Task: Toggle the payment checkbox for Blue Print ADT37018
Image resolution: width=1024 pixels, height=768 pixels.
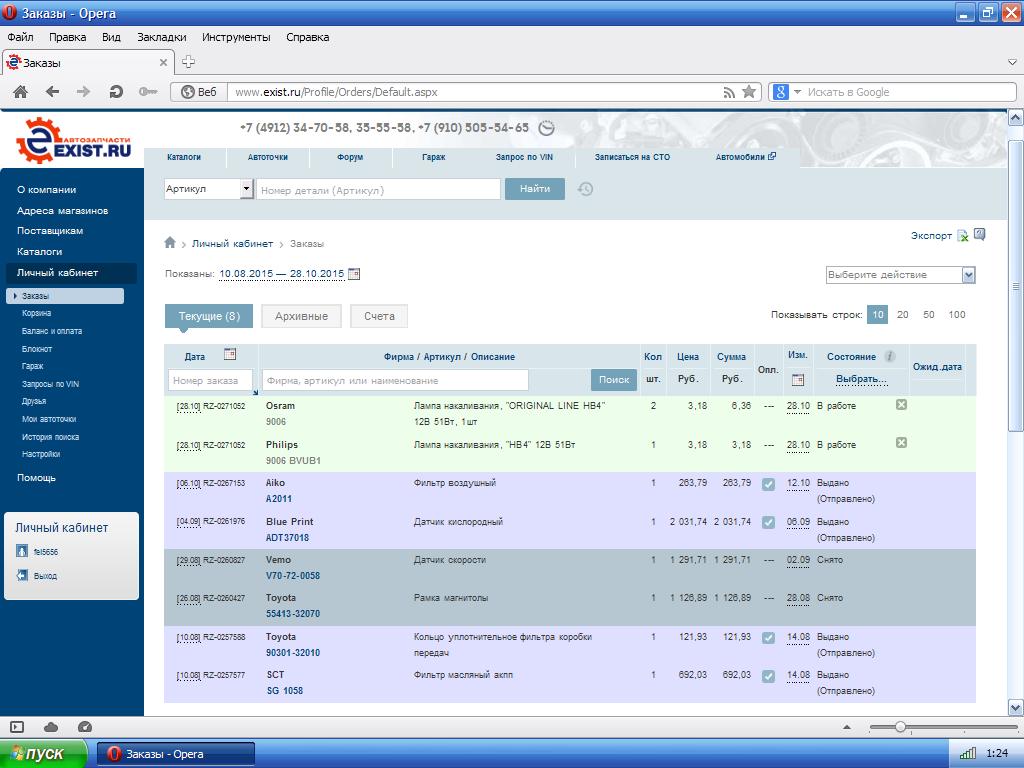Action: 768,522
